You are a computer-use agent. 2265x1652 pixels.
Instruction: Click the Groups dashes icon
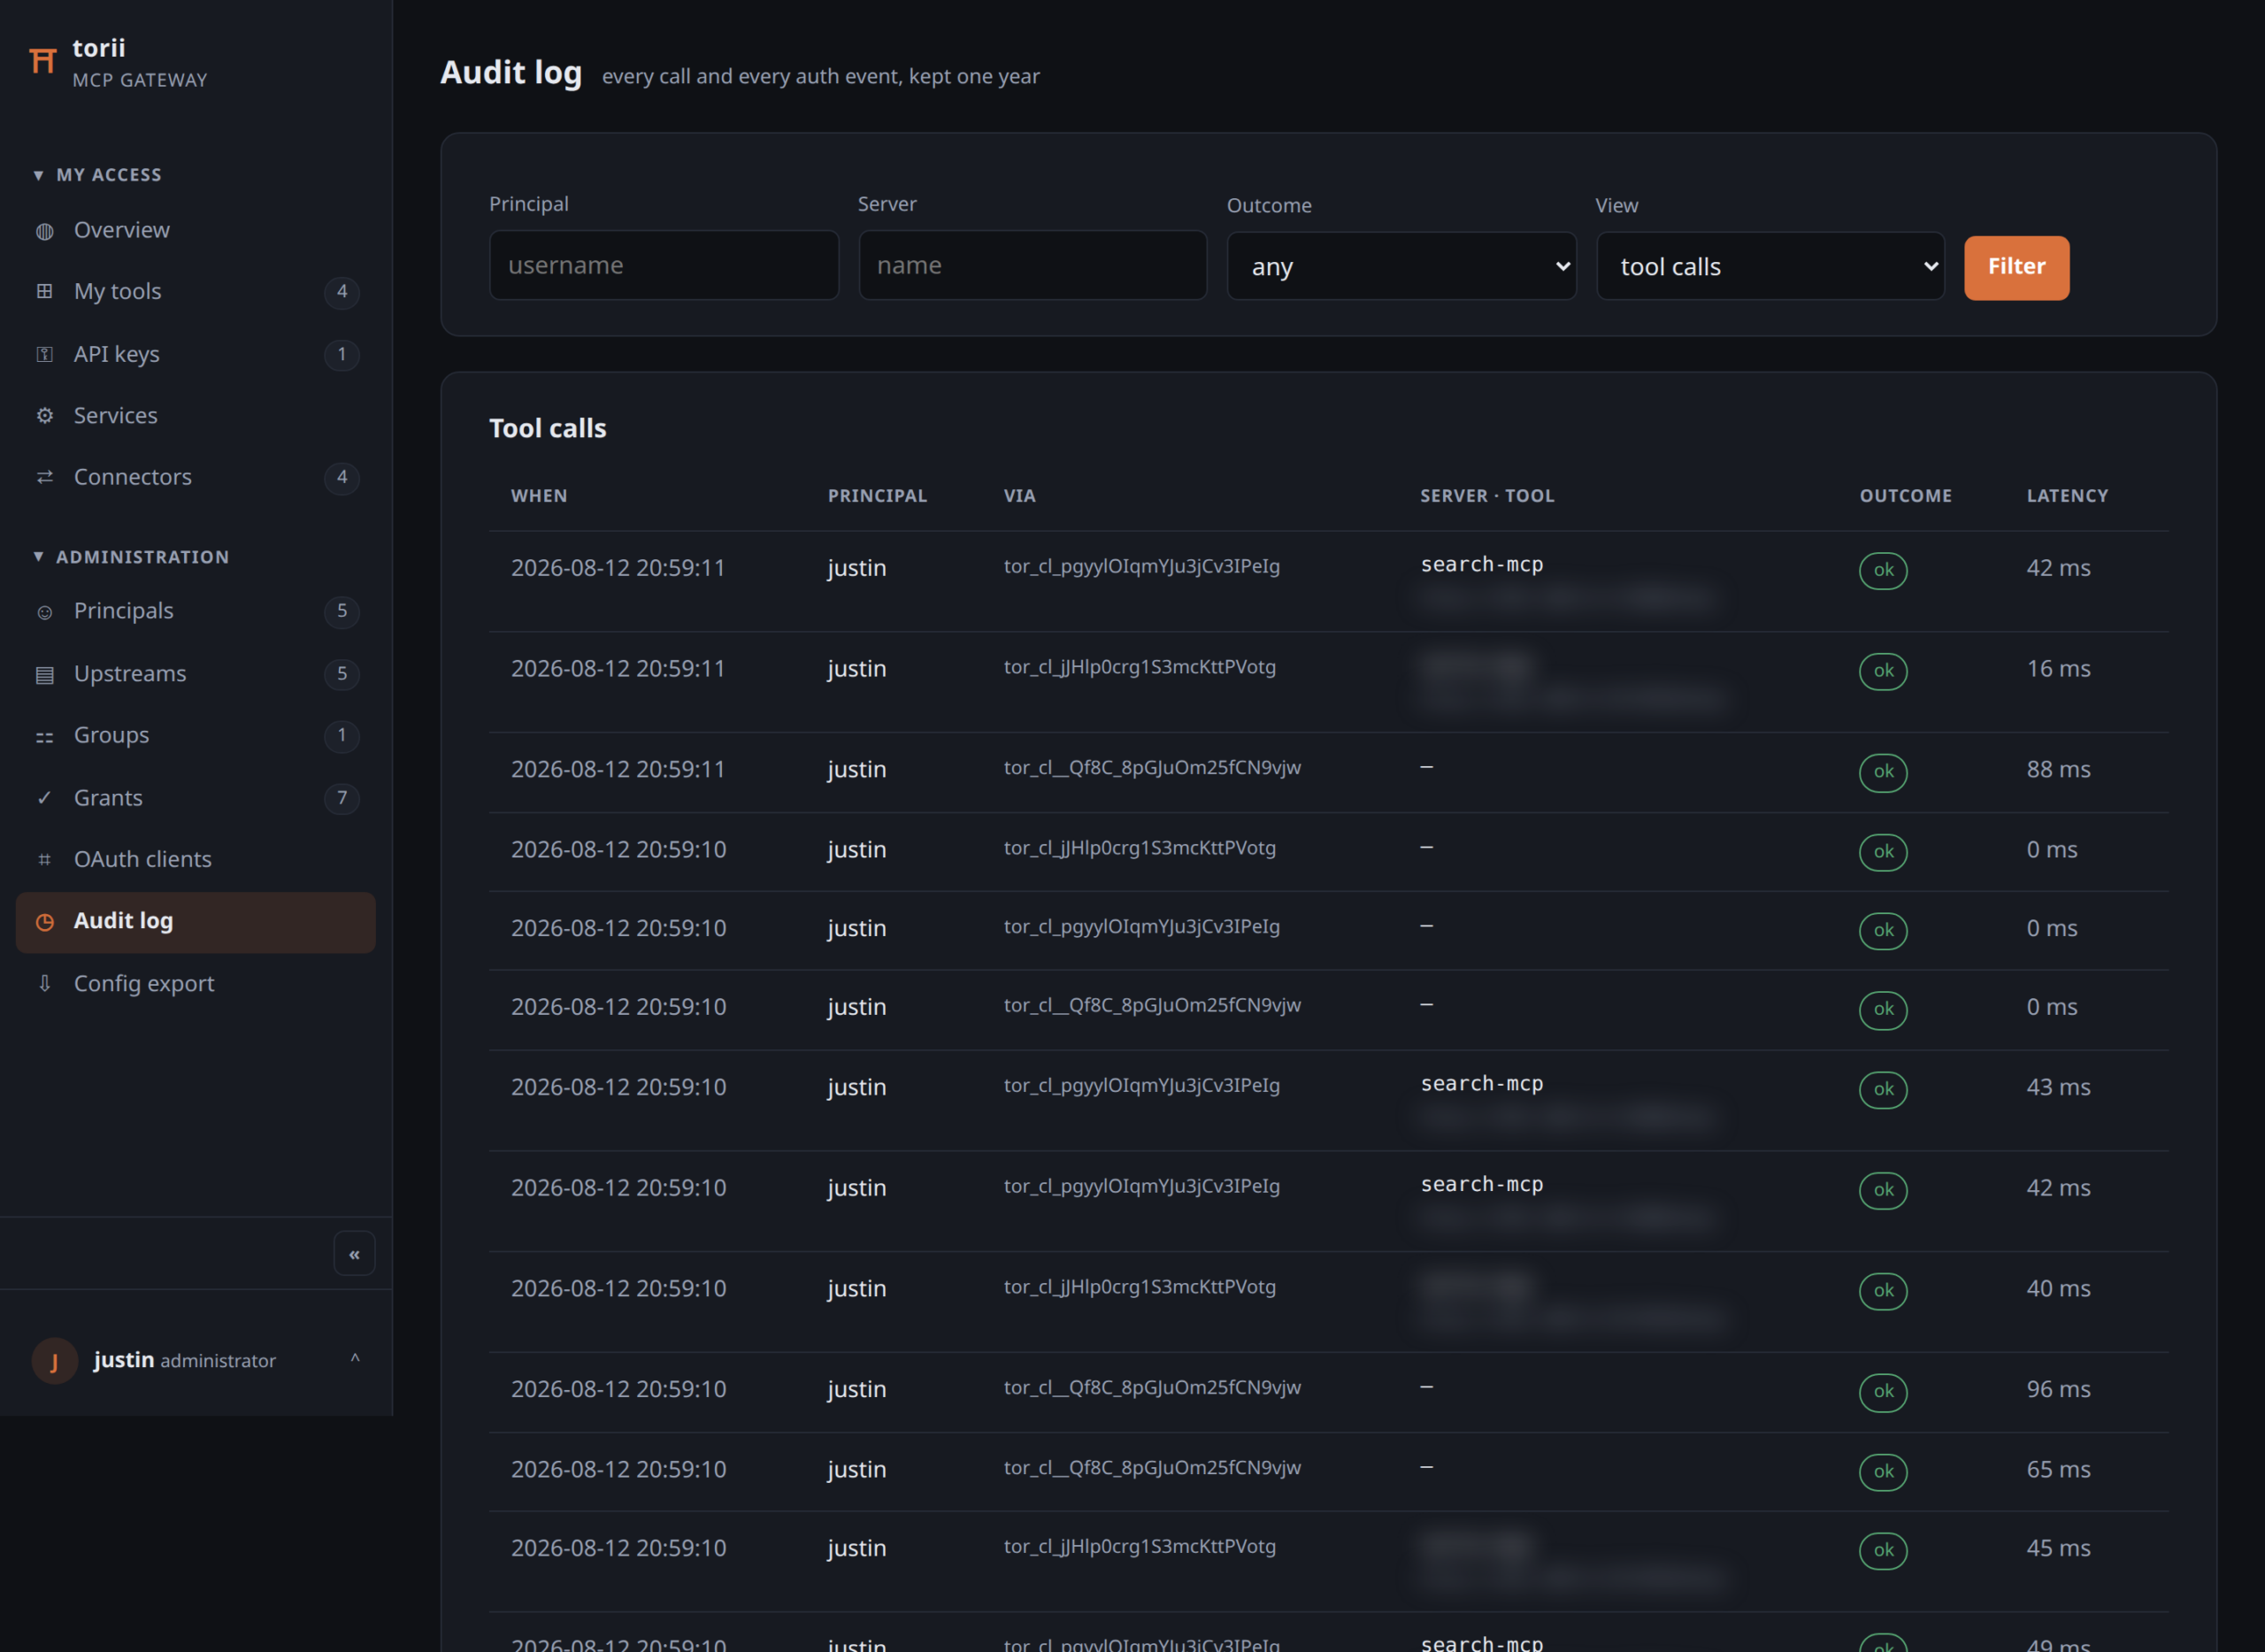click(x=45, y=736)
